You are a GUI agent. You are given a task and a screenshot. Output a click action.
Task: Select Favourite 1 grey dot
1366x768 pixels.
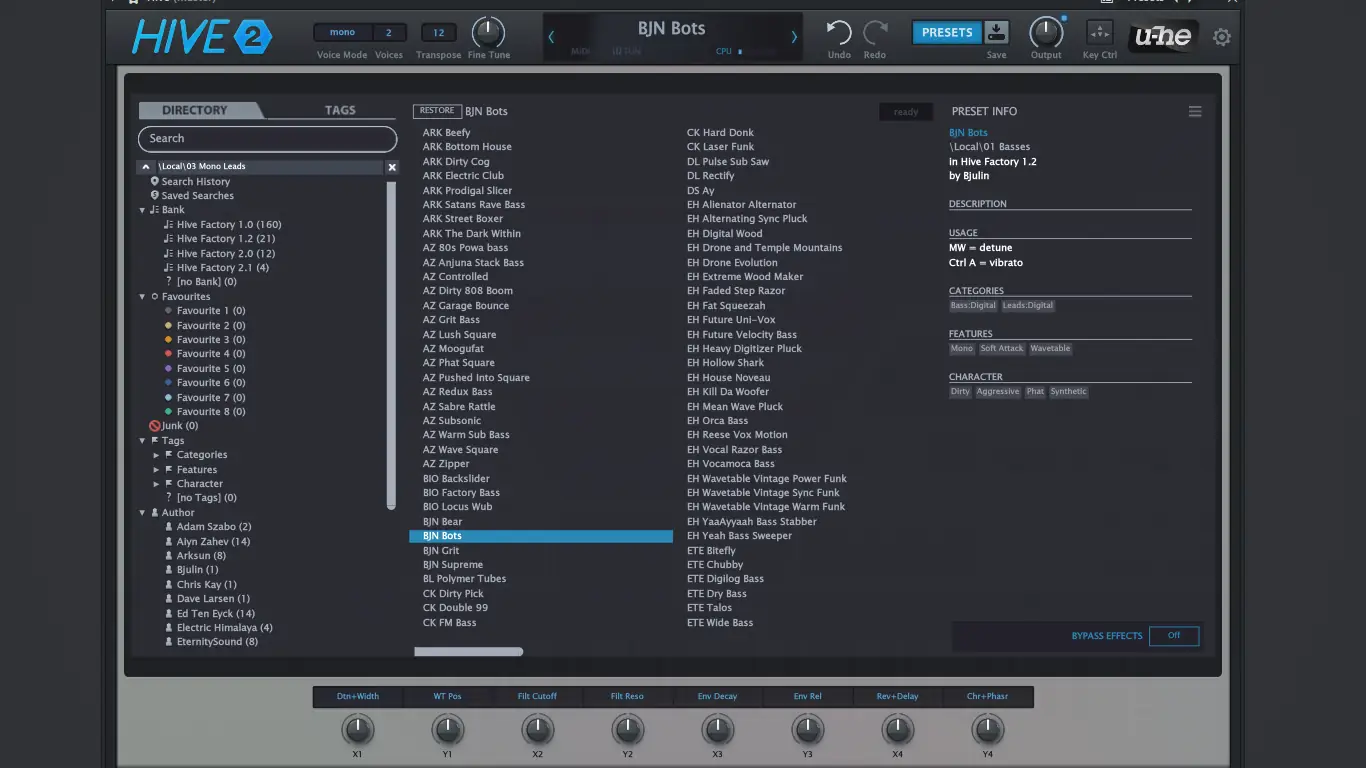[x=168, y=311]
